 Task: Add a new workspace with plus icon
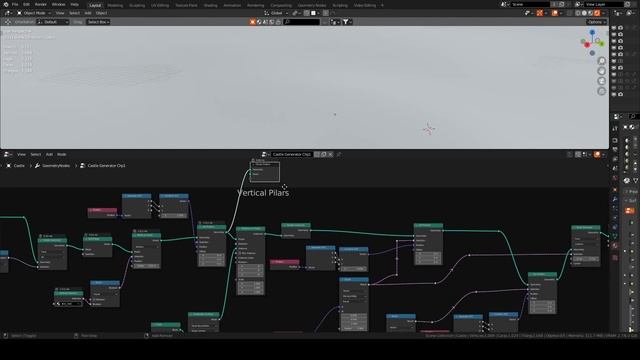tap(382, 6)
